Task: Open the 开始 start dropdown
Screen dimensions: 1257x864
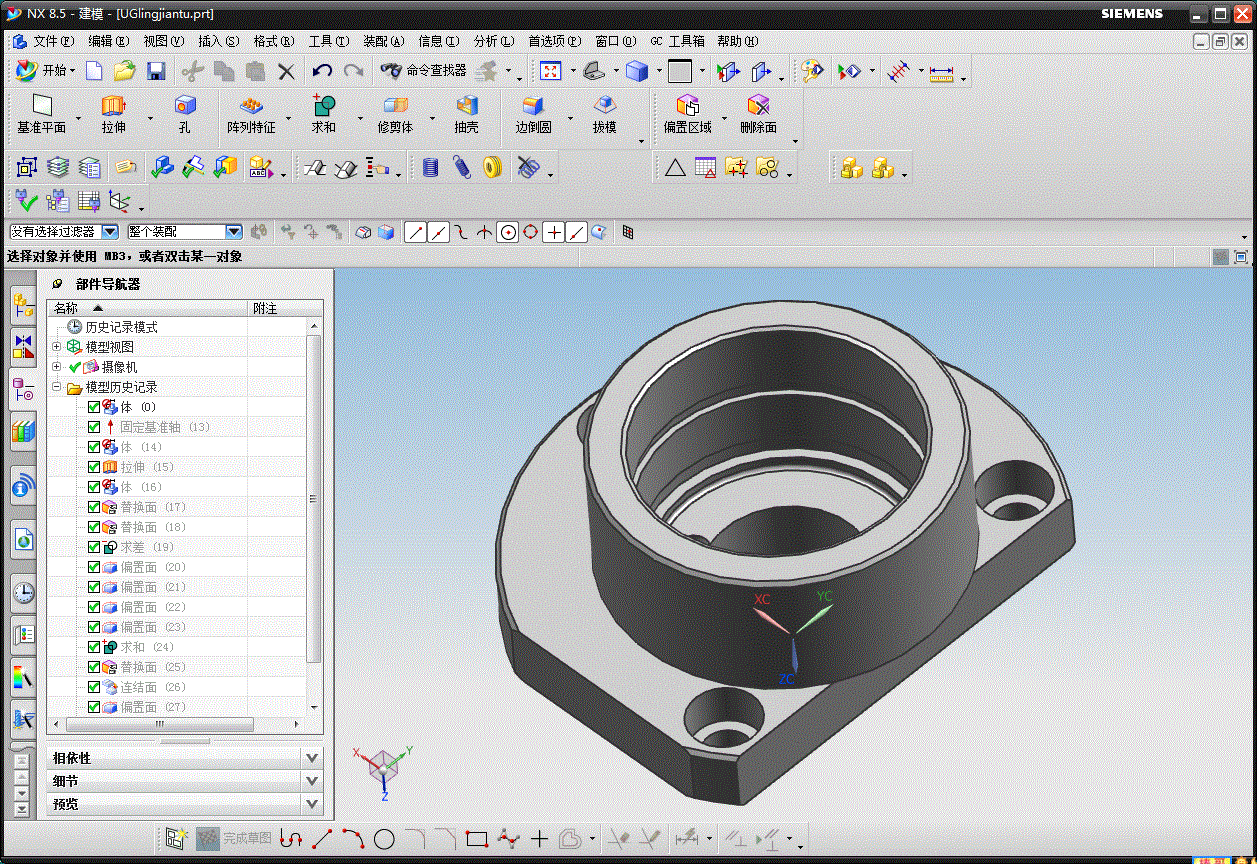Action: coord(45,71)
